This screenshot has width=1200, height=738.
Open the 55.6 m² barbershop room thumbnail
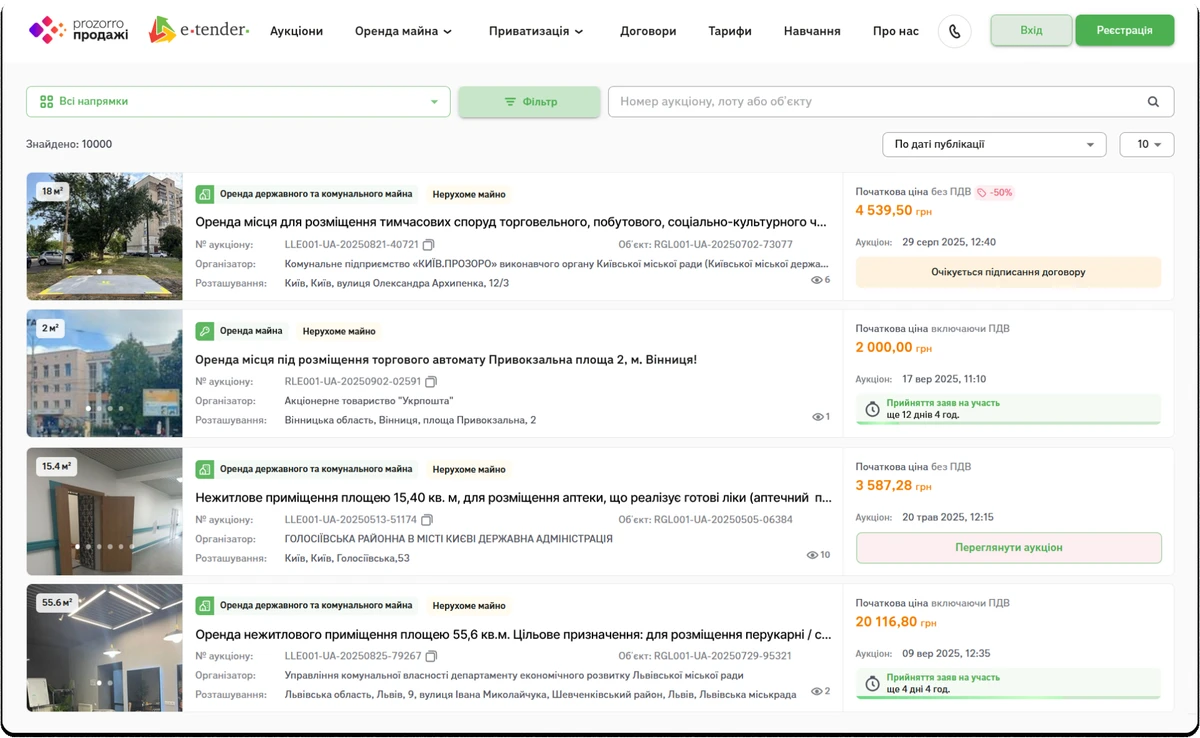[104, 647]
